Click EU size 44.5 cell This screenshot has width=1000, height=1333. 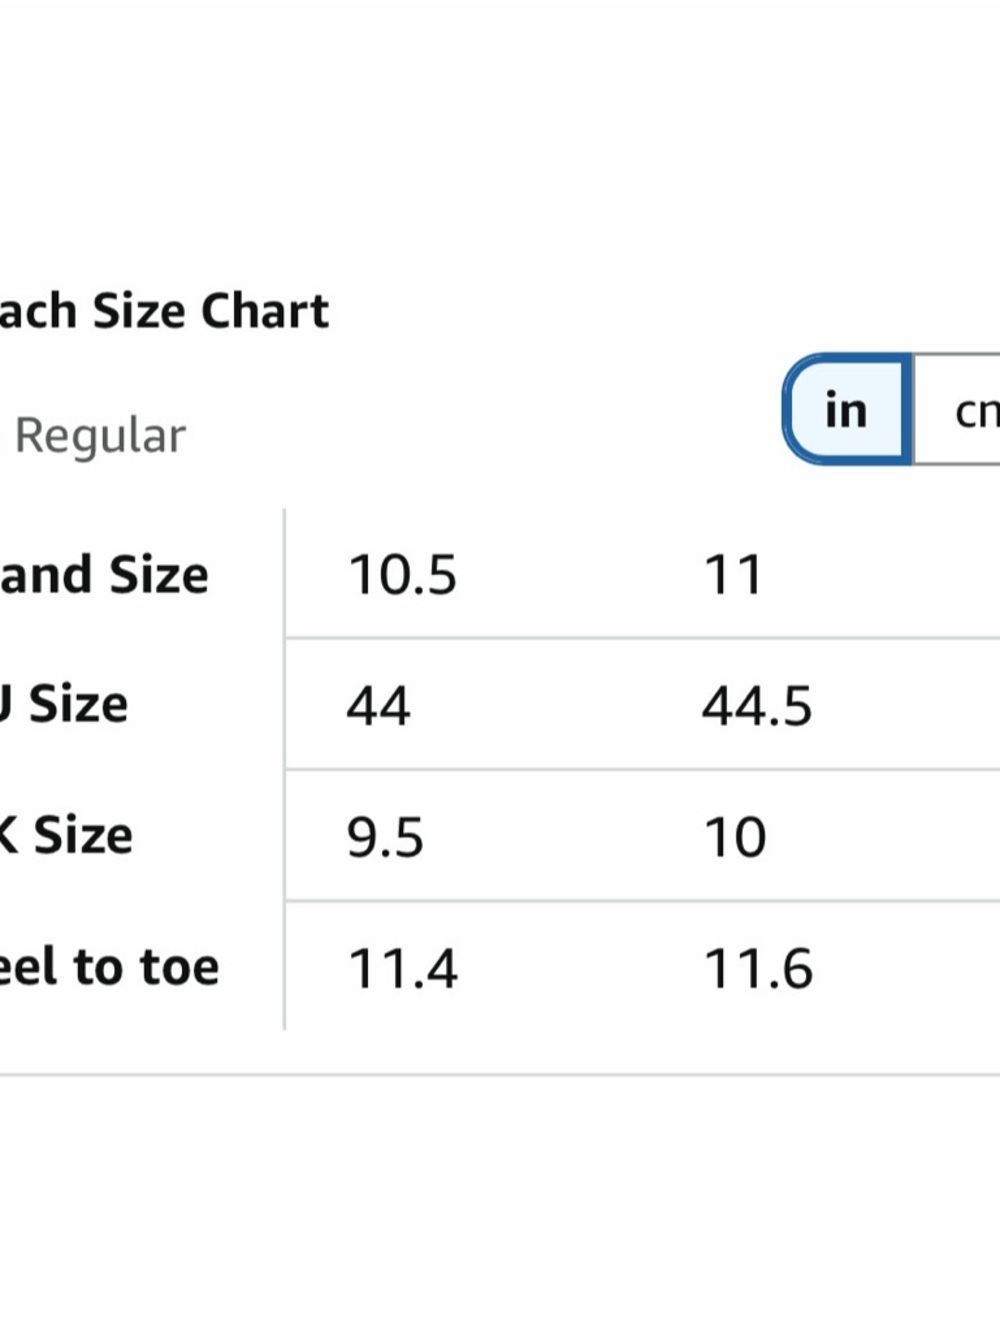757,706
